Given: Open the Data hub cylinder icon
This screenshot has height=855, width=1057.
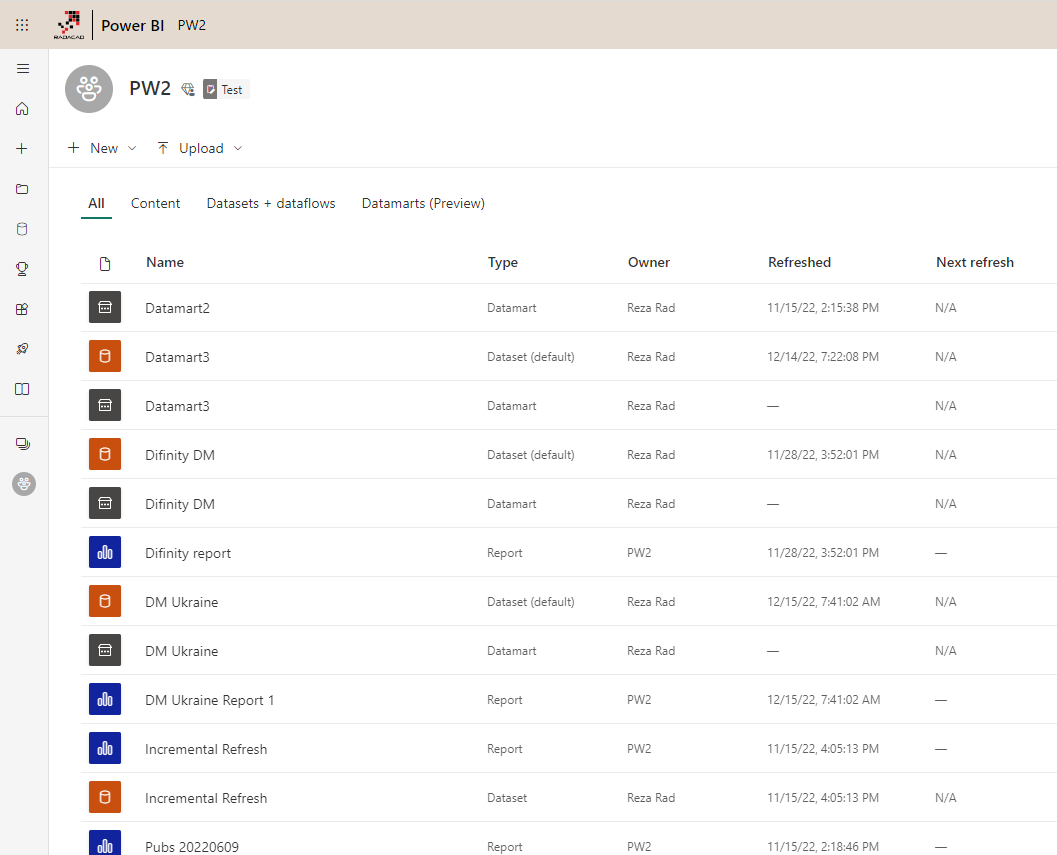Looking at the screenshot, I should pyautogui.click(x=23, y=229).
